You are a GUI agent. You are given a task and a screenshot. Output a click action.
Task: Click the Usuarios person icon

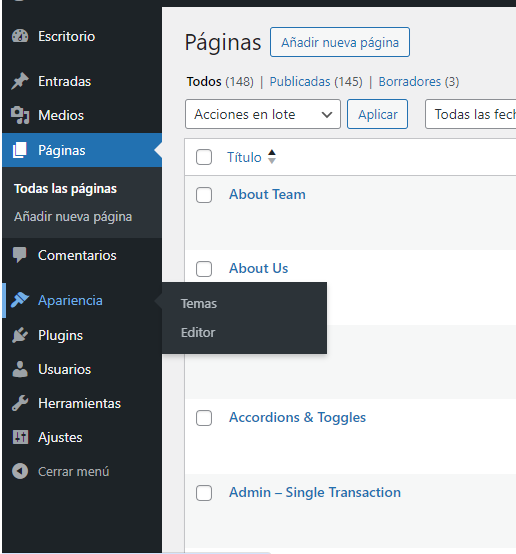pyautogui.click(x=20, y=369)
